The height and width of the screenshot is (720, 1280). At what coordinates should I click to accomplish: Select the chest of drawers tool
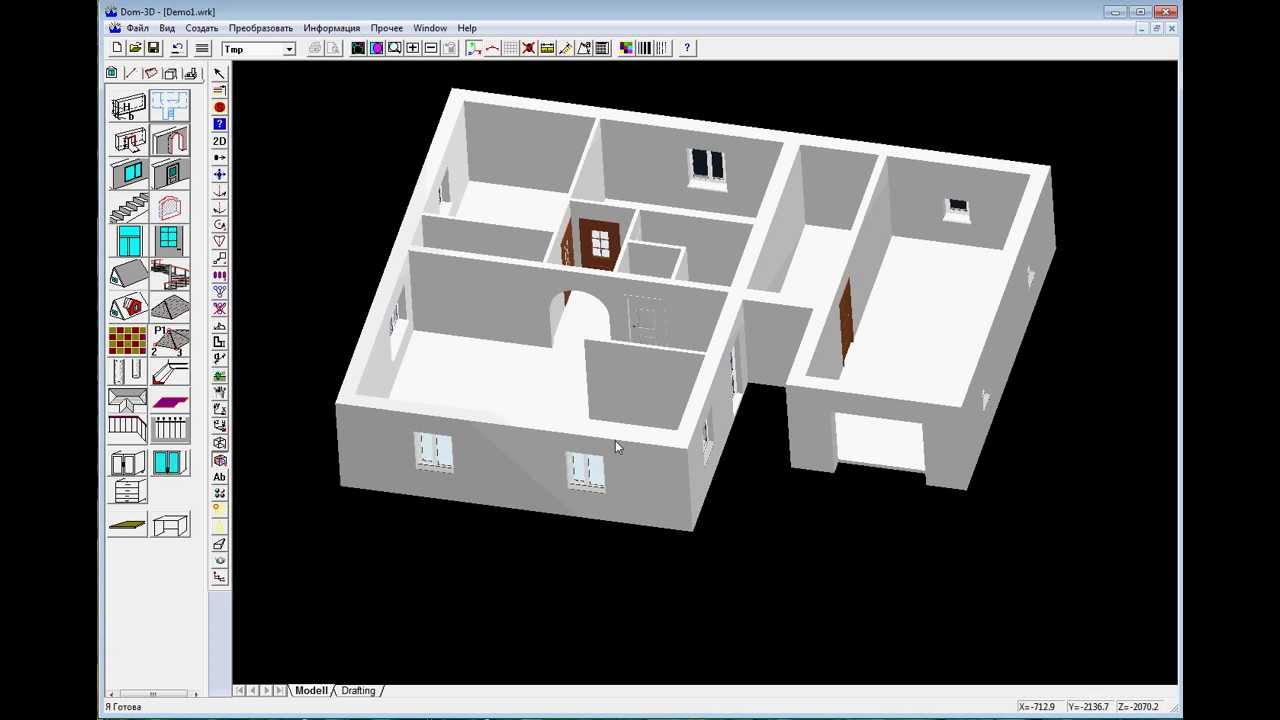pyautogui.click(x=128, y=492)
